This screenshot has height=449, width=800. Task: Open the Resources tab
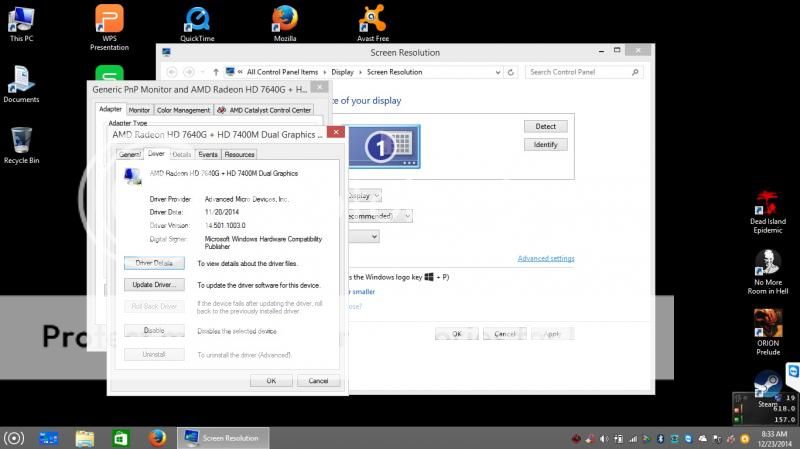(239, 154)
